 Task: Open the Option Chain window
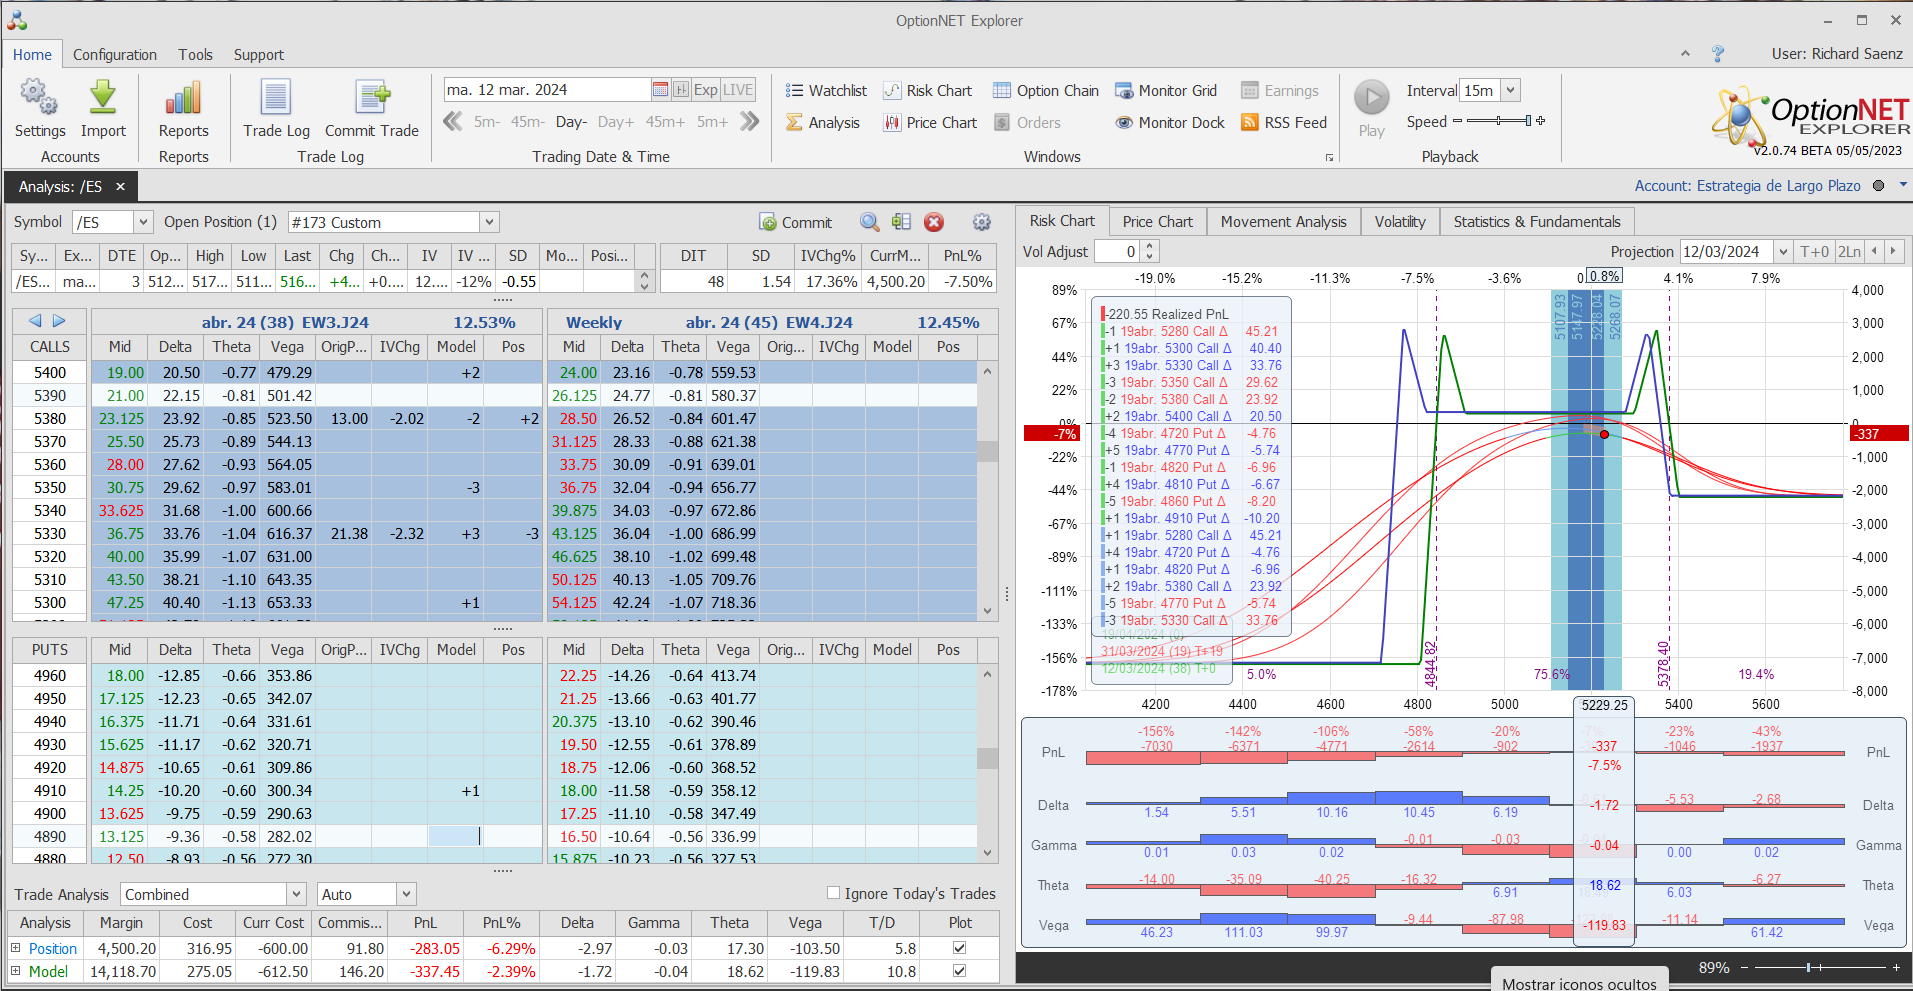point(1046,91)
